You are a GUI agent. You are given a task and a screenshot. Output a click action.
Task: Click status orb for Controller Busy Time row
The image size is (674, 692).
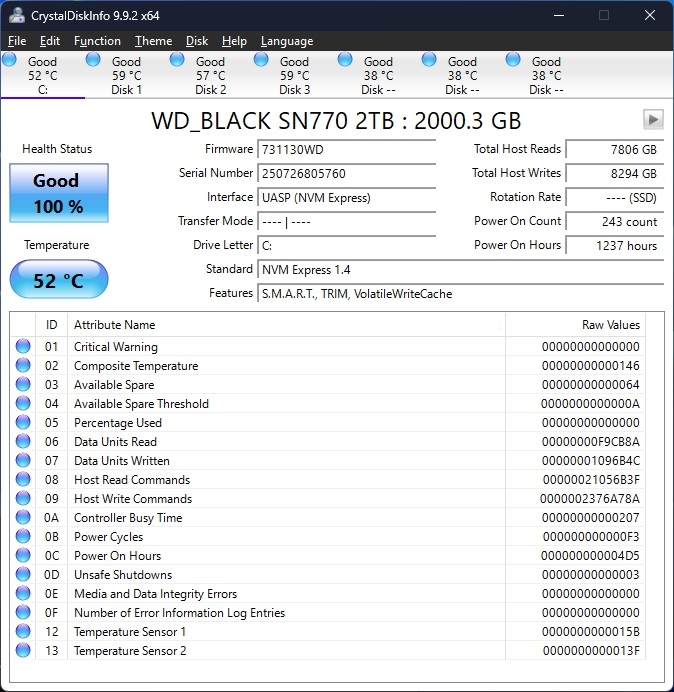tap(23, 517)
